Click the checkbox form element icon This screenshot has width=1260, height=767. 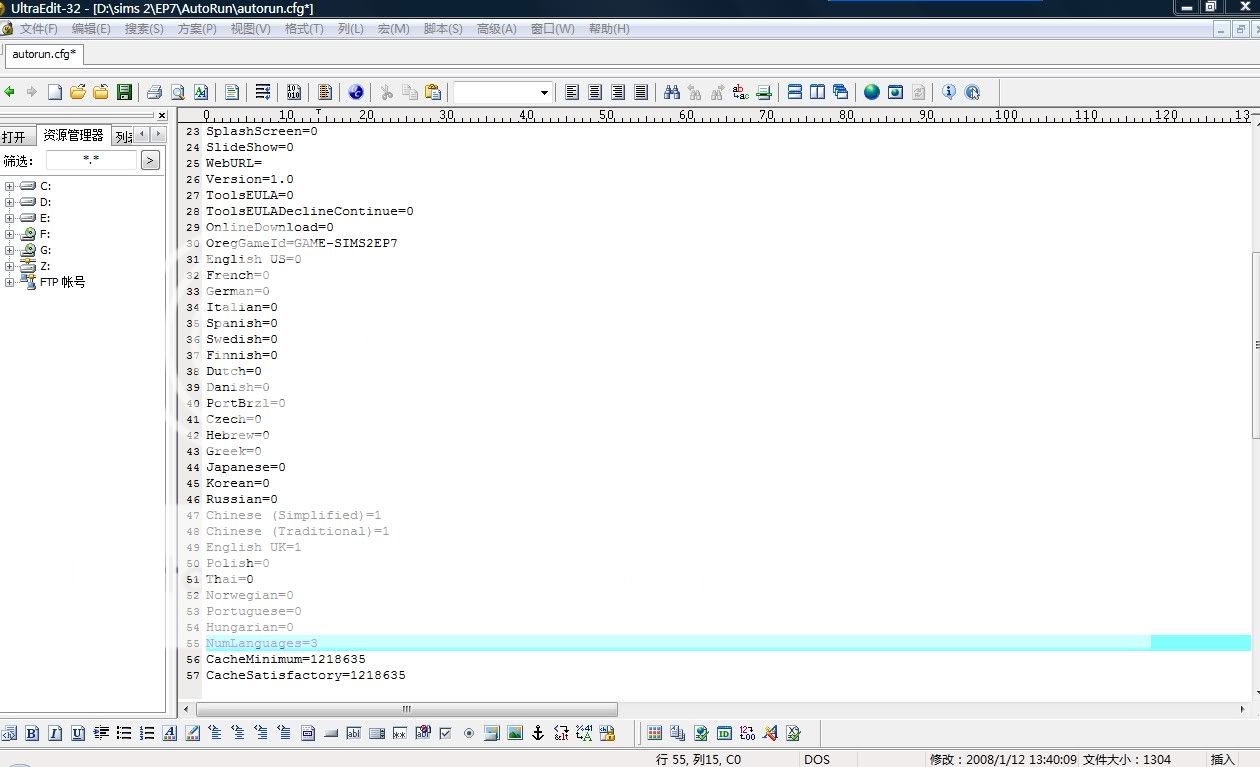click(x=445, y=733)
